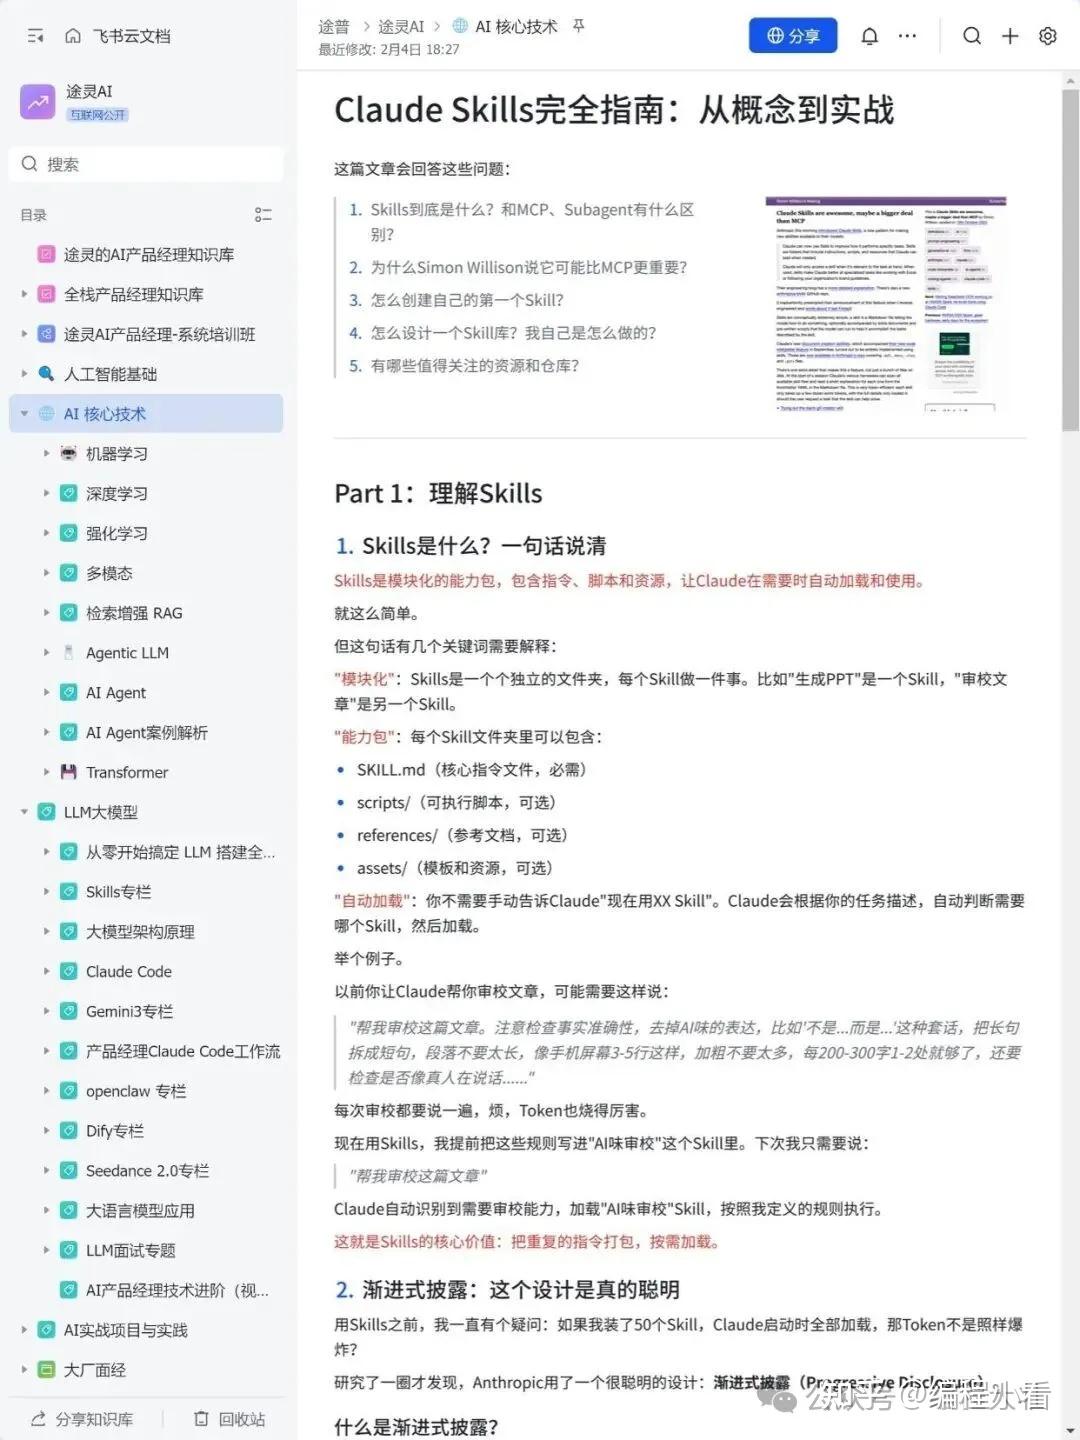Click heading 渐进式披露：这个设计是真的聪明
Image resolution: width=1080 pixels, height=1440 pixels.
(521, 1289)
